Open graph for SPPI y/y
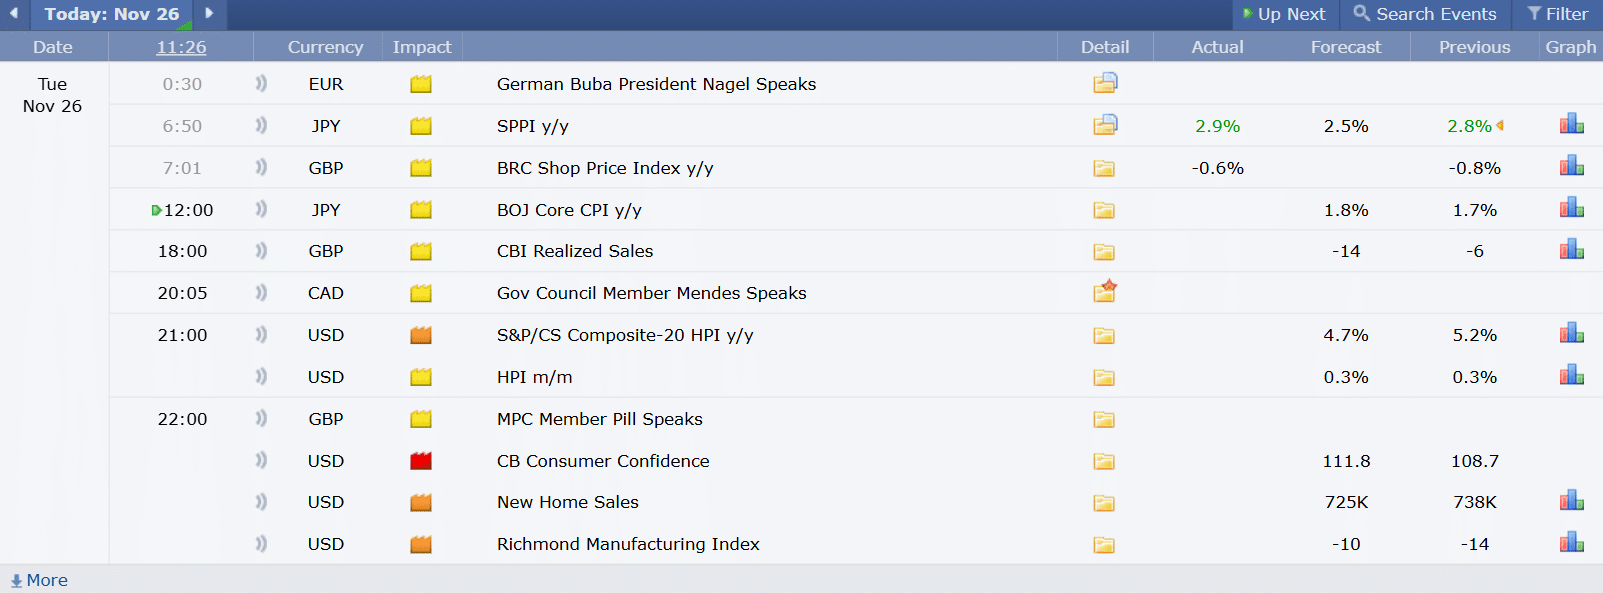 [x=1571, y=125]
